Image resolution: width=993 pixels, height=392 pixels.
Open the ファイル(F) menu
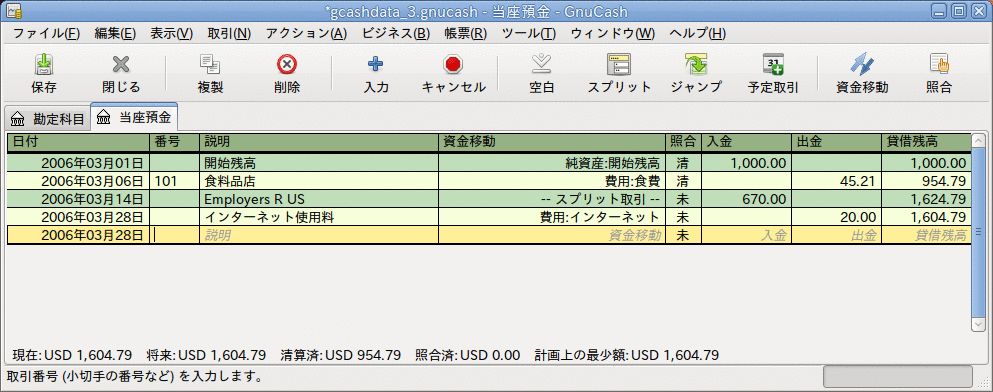pos(46,34)
